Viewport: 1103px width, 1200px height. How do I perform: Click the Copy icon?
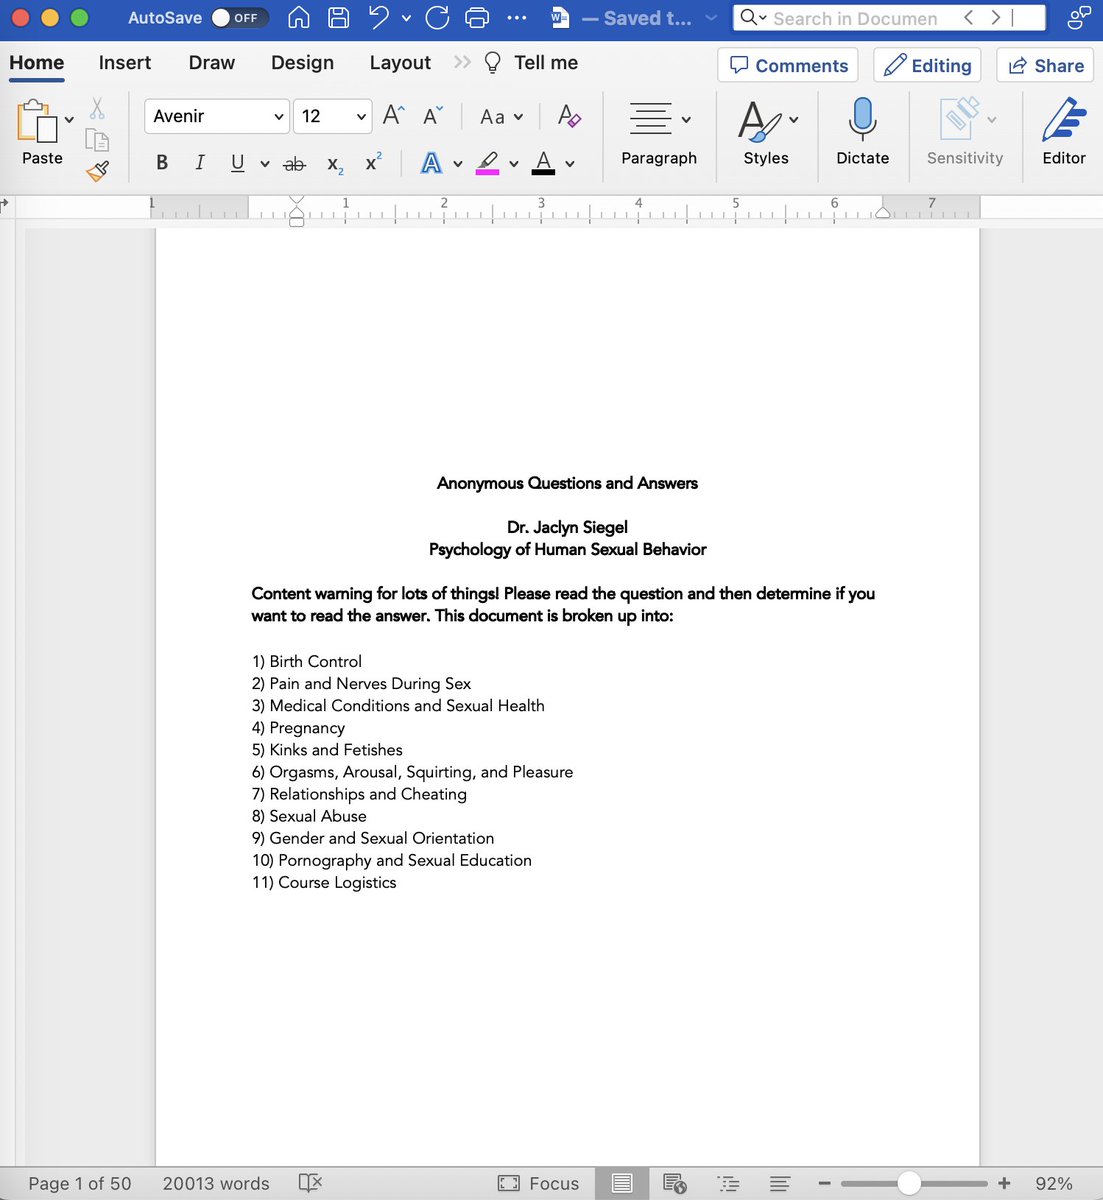(x=97, y=140)
